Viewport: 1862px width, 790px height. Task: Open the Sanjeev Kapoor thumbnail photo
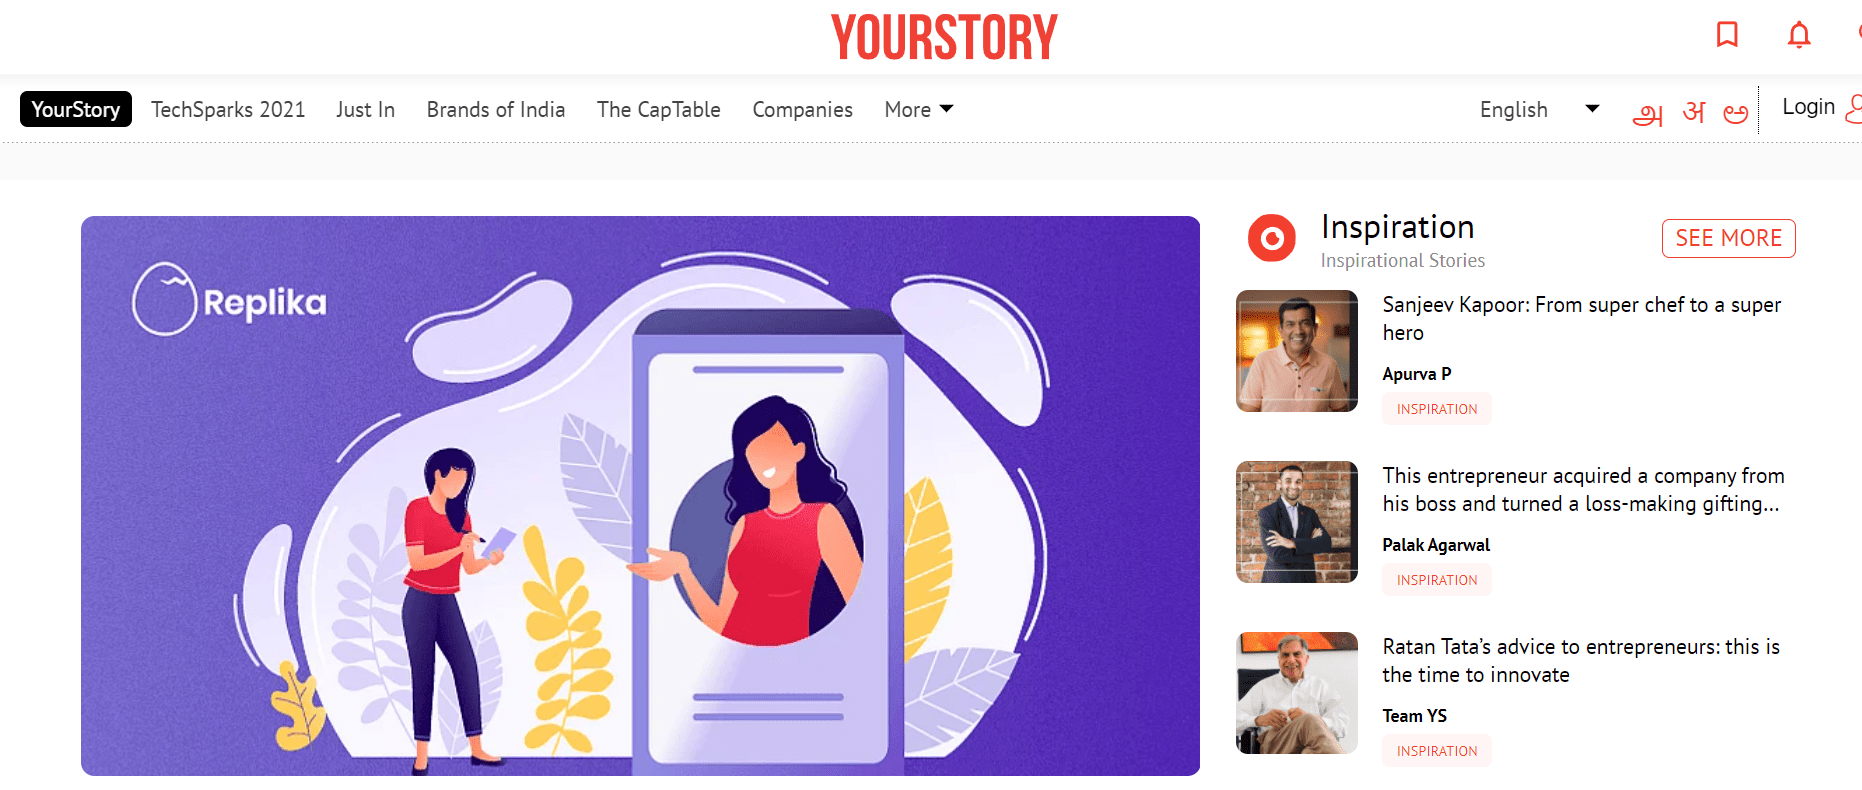1297,351
